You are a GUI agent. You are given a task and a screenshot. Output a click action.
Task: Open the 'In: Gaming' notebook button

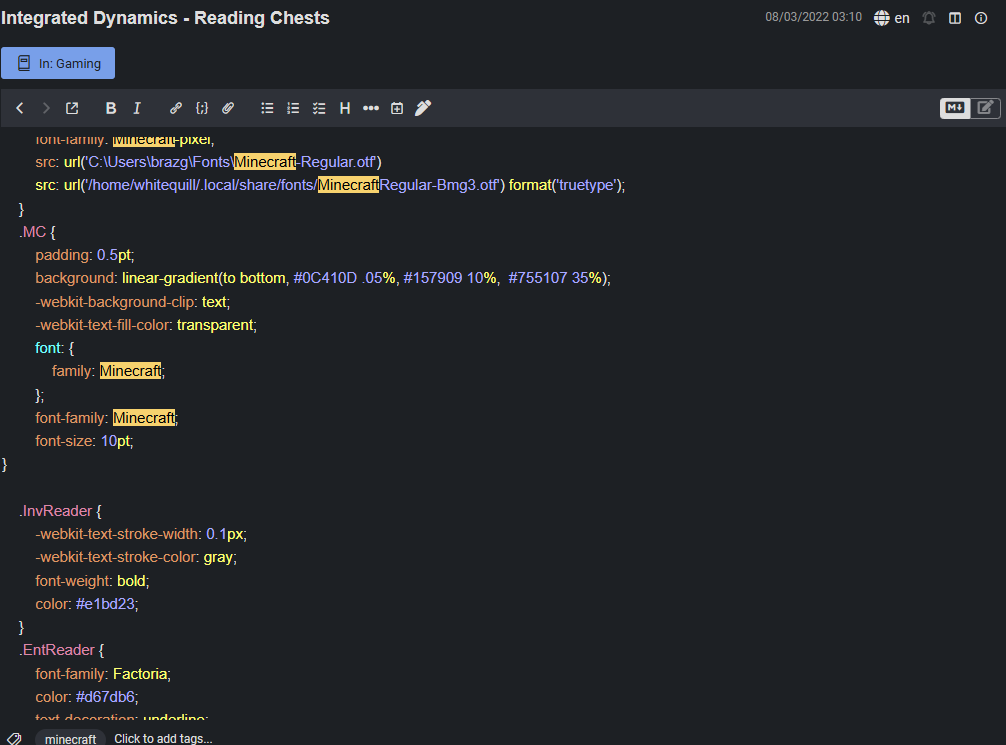coord(58,63)
